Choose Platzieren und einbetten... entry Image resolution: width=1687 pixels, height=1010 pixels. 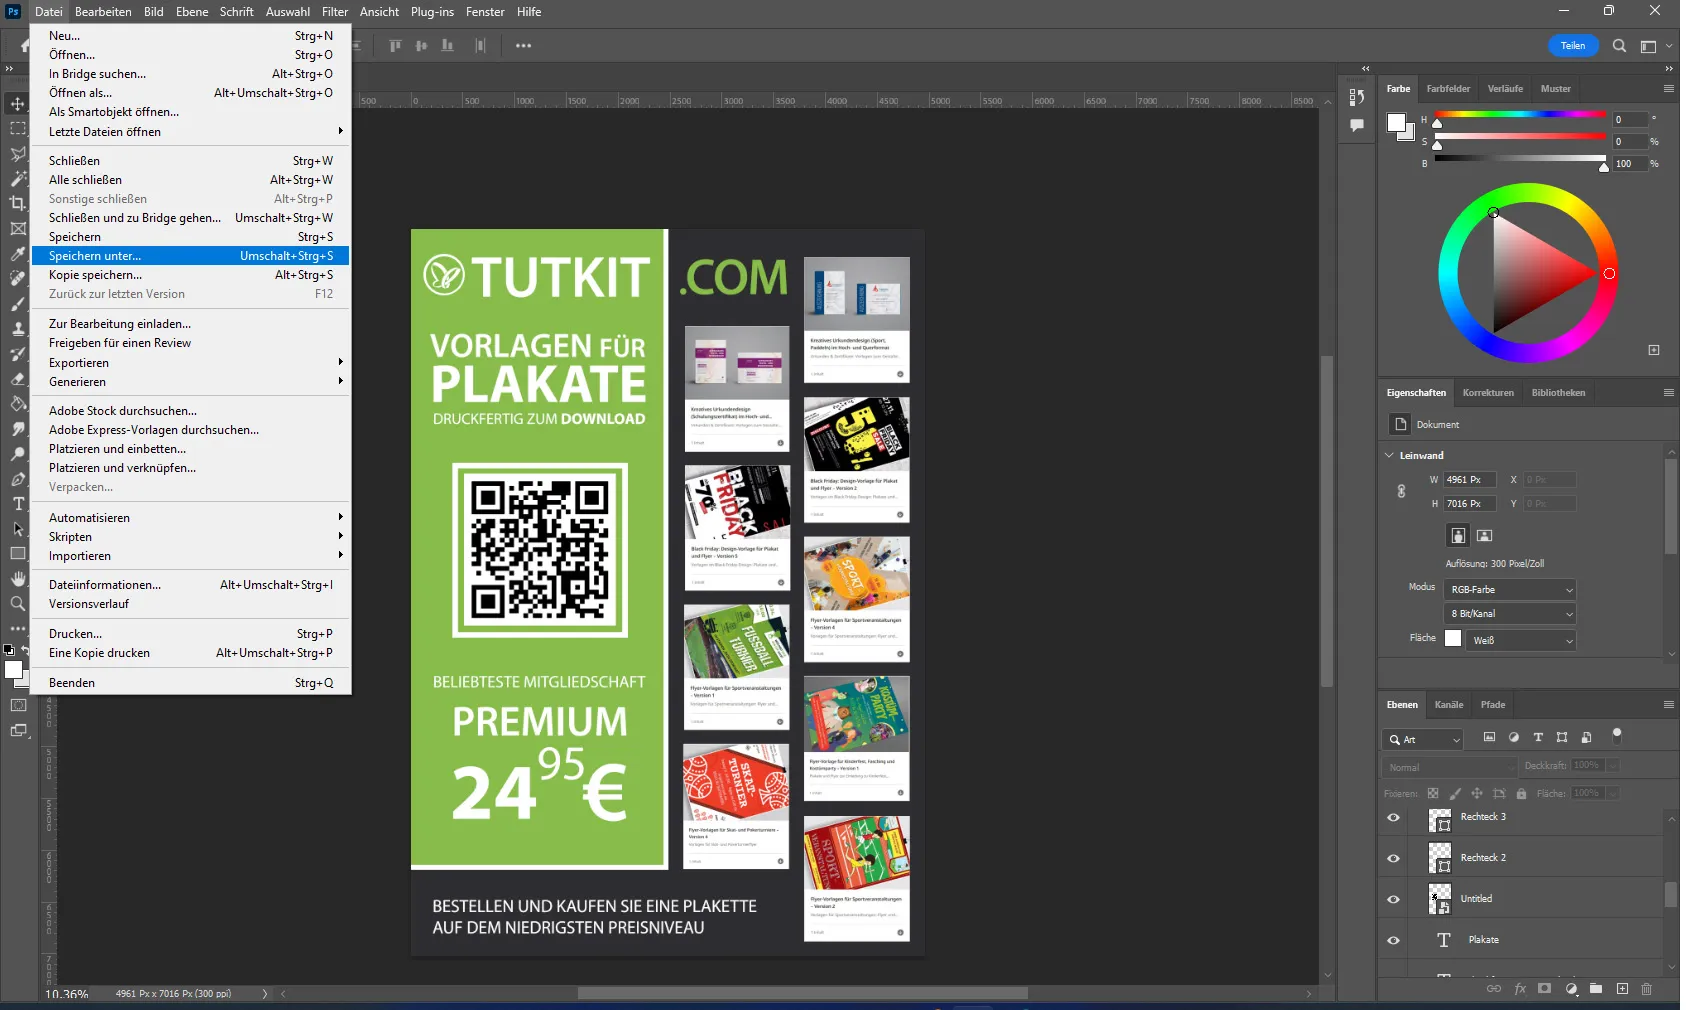point(191,449)
